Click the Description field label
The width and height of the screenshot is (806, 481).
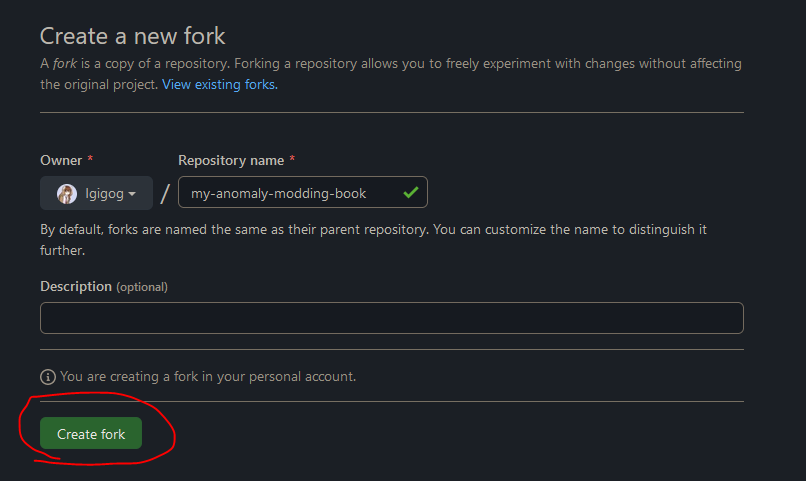76,286
